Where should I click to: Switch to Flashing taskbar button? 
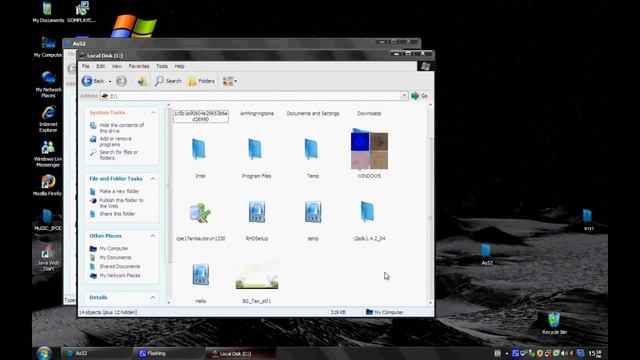(168, 353)
